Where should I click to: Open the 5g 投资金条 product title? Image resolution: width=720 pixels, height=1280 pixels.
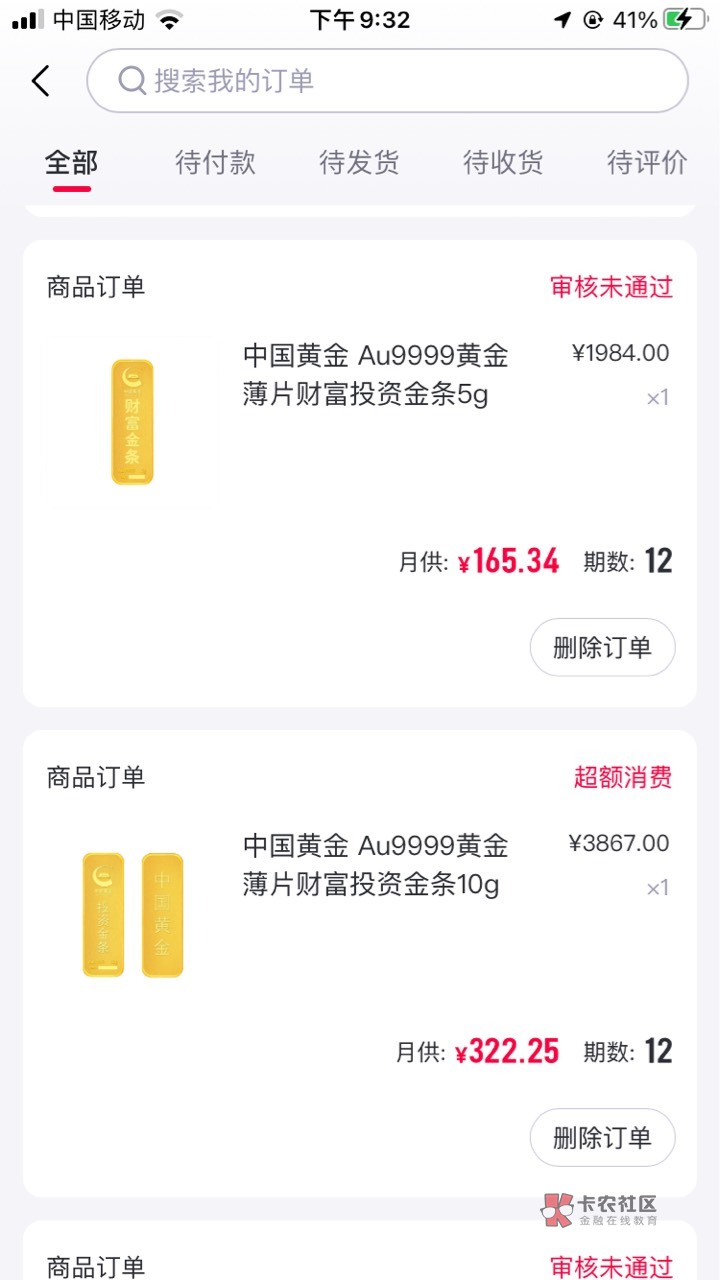coord(375,375)
